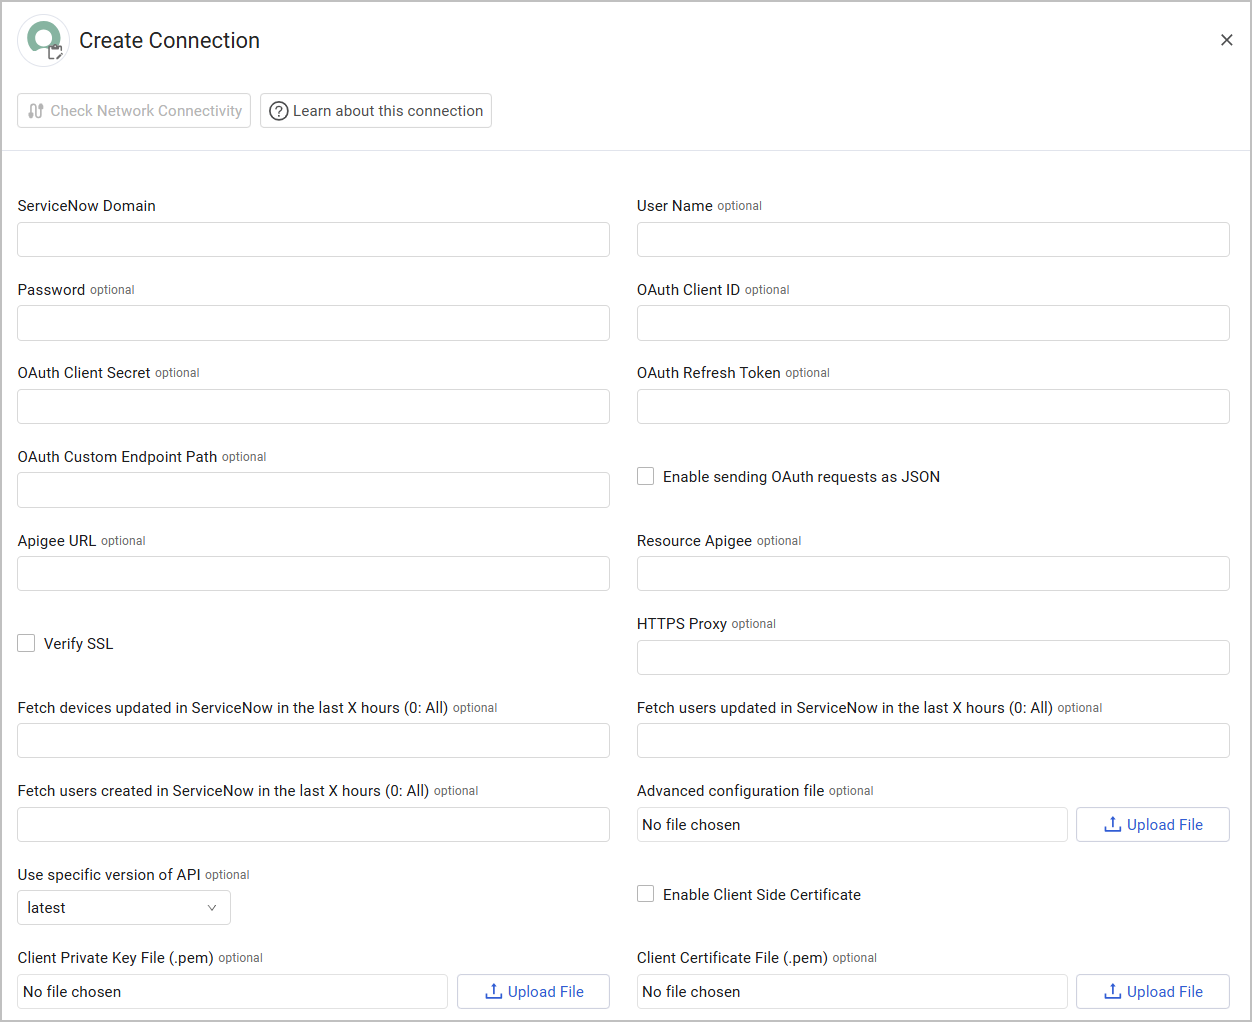Screen dimensions: 1252x1022
Task: Open Learn about this connection help
Action: click(376, 111)
